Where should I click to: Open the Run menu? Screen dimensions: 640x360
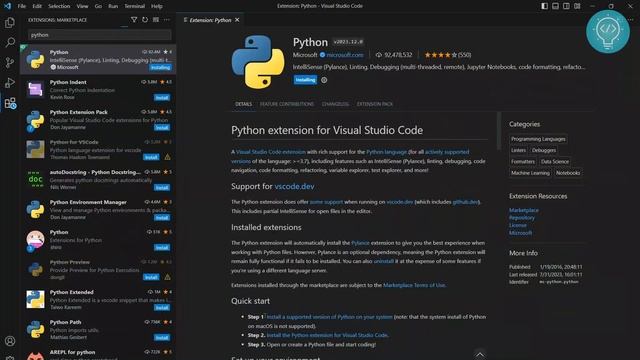[113, 6]
